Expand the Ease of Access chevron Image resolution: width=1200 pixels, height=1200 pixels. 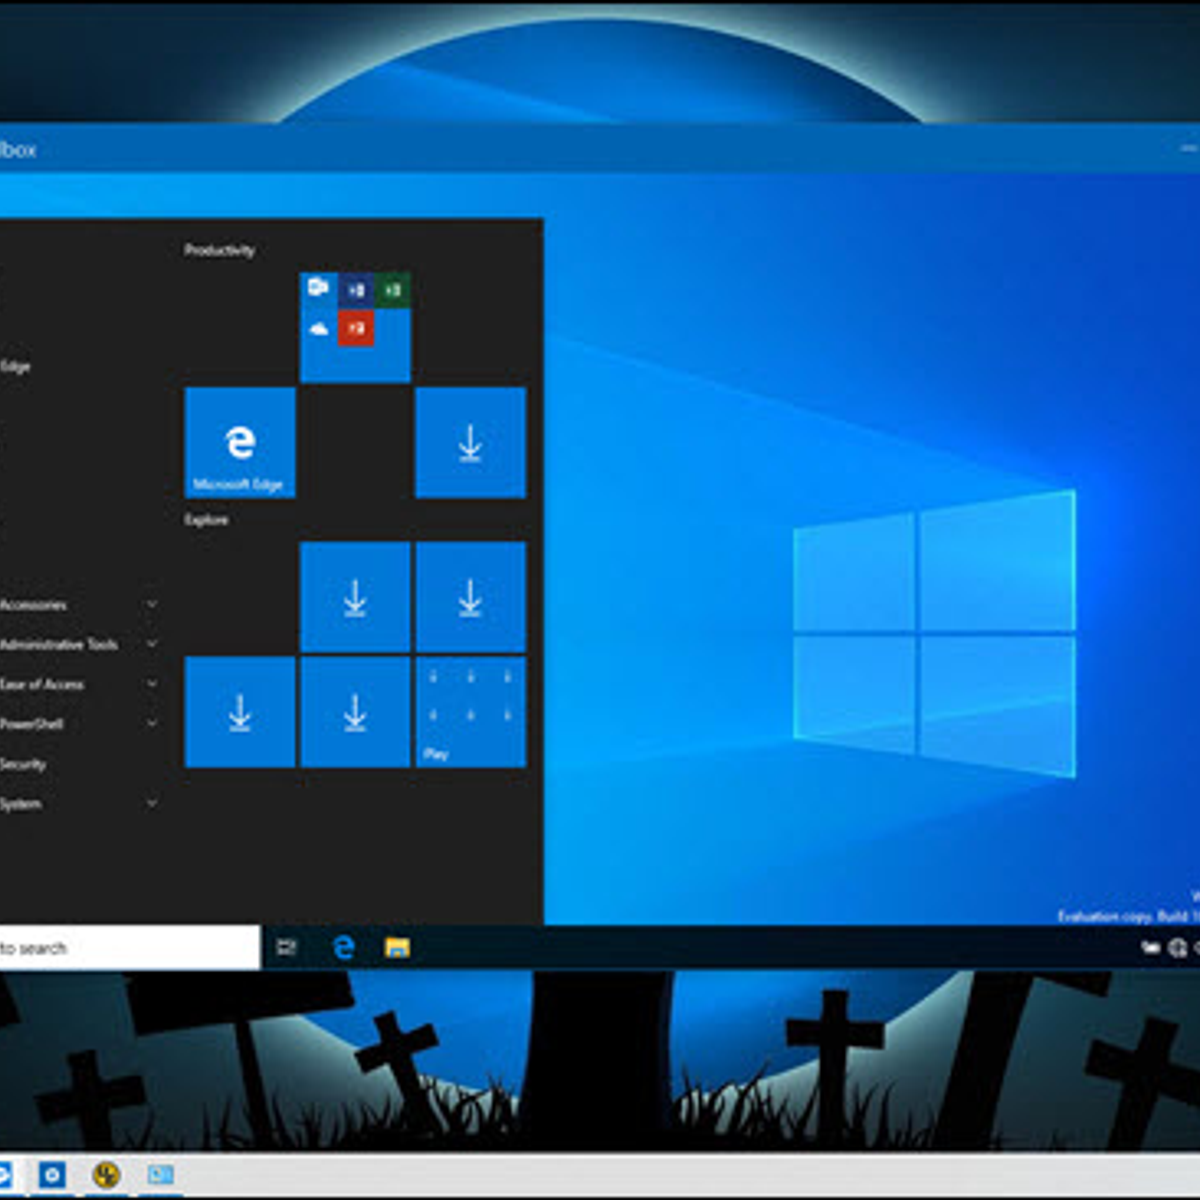click(x=152, y=684)
